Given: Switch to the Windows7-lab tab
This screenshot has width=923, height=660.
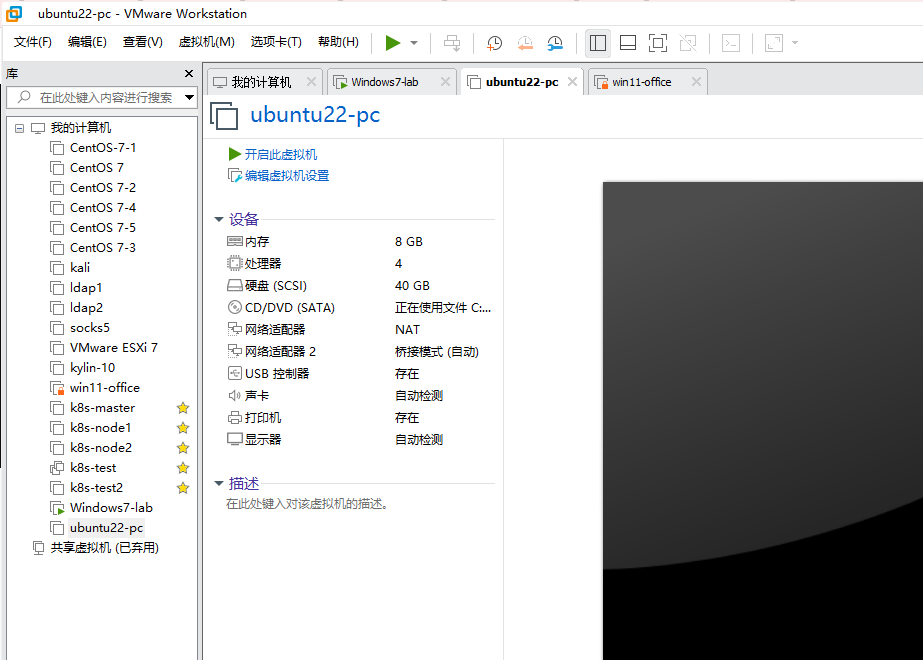Looking at the screenshot, I should click(385, 82).
